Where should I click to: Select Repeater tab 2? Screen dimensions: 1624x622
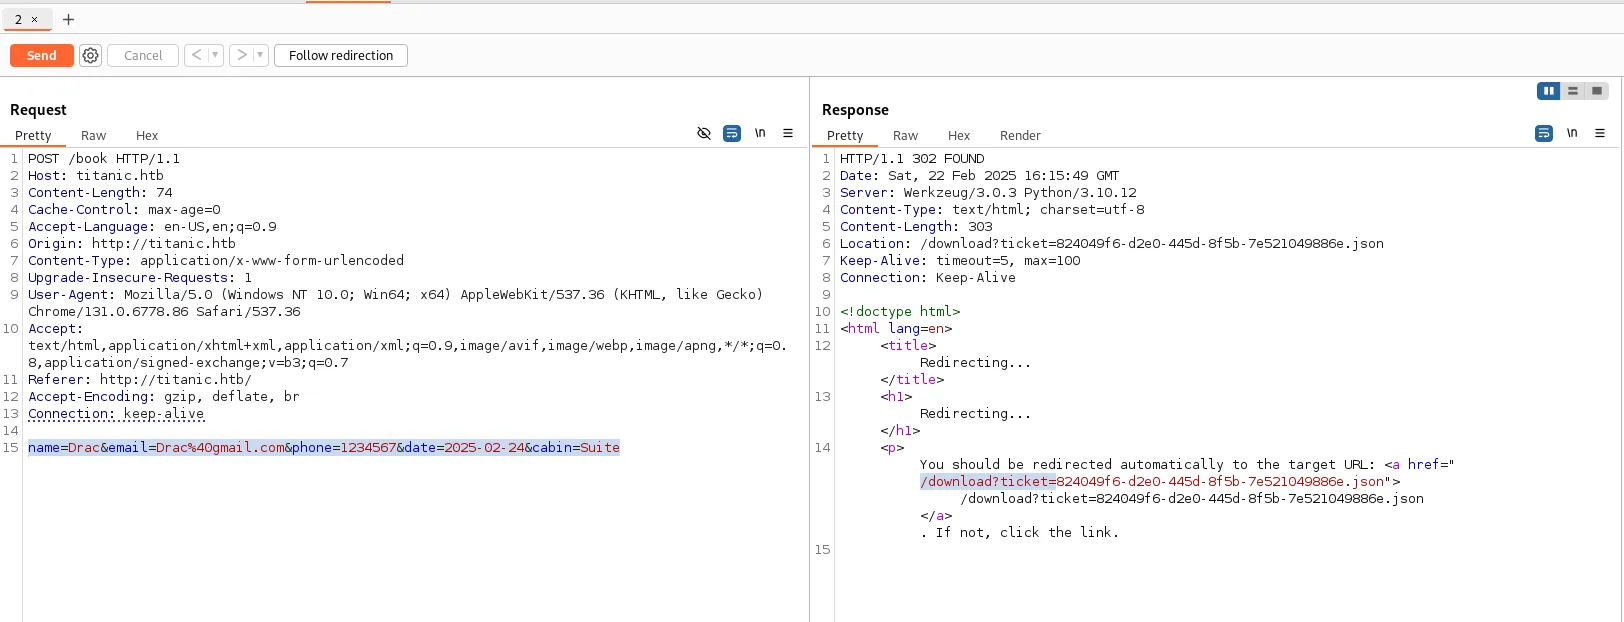[x=18, y=19]
